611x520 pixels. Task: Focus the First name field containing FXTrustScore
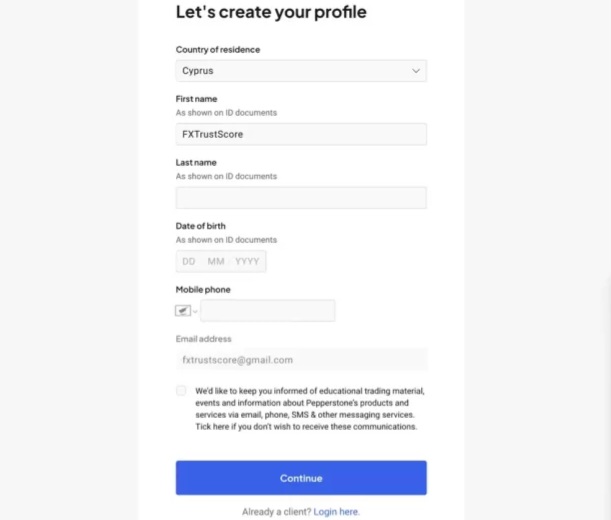pos(300,134)
